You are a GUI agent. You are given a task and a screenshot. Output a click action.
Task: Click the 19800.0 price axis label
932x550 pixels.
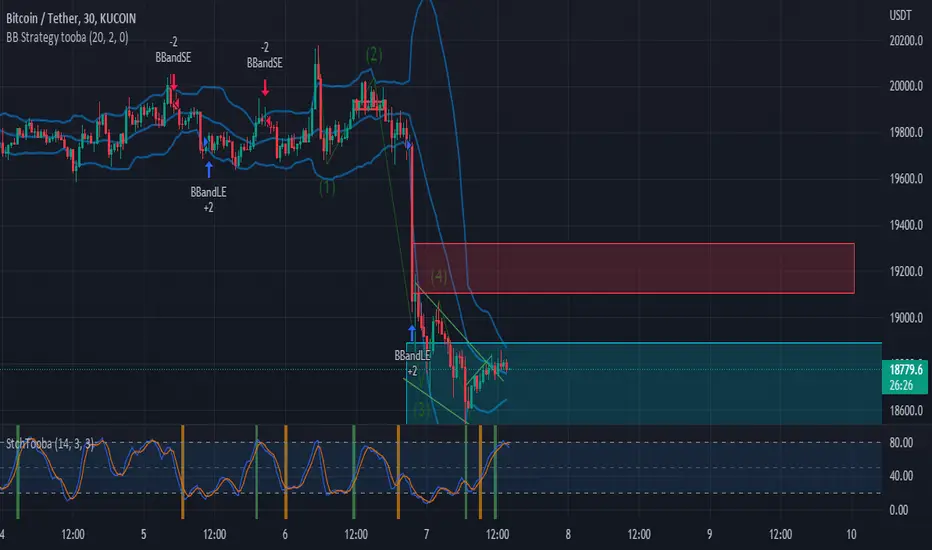[x=906, y=133]
